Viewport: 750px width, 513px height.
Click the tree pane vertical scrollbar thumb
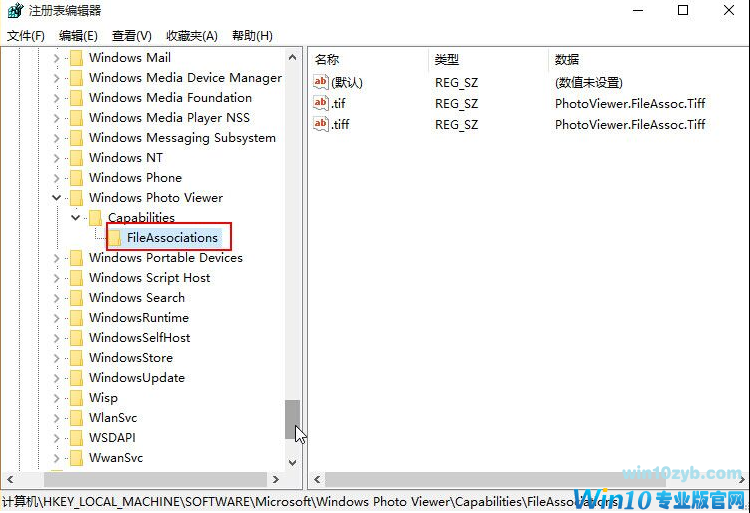[x=293, y=419]
